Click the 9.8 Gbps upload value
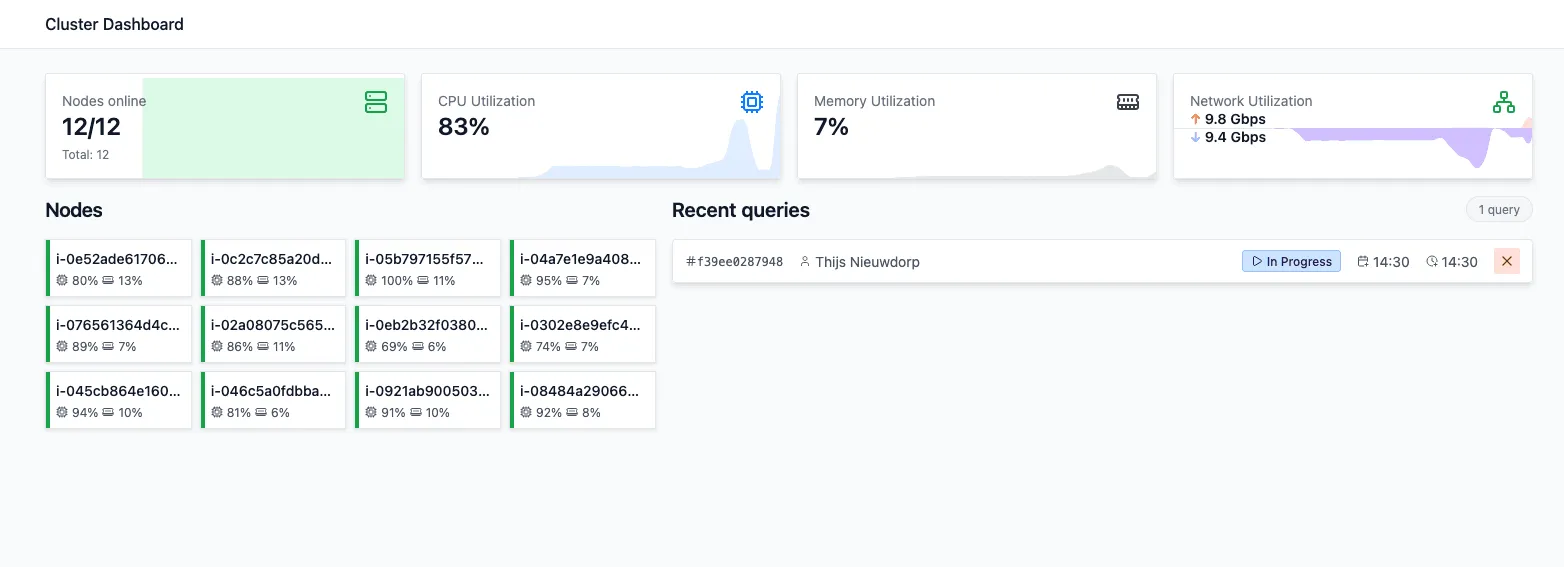1564x567 pixels. tap(1235, 119)
